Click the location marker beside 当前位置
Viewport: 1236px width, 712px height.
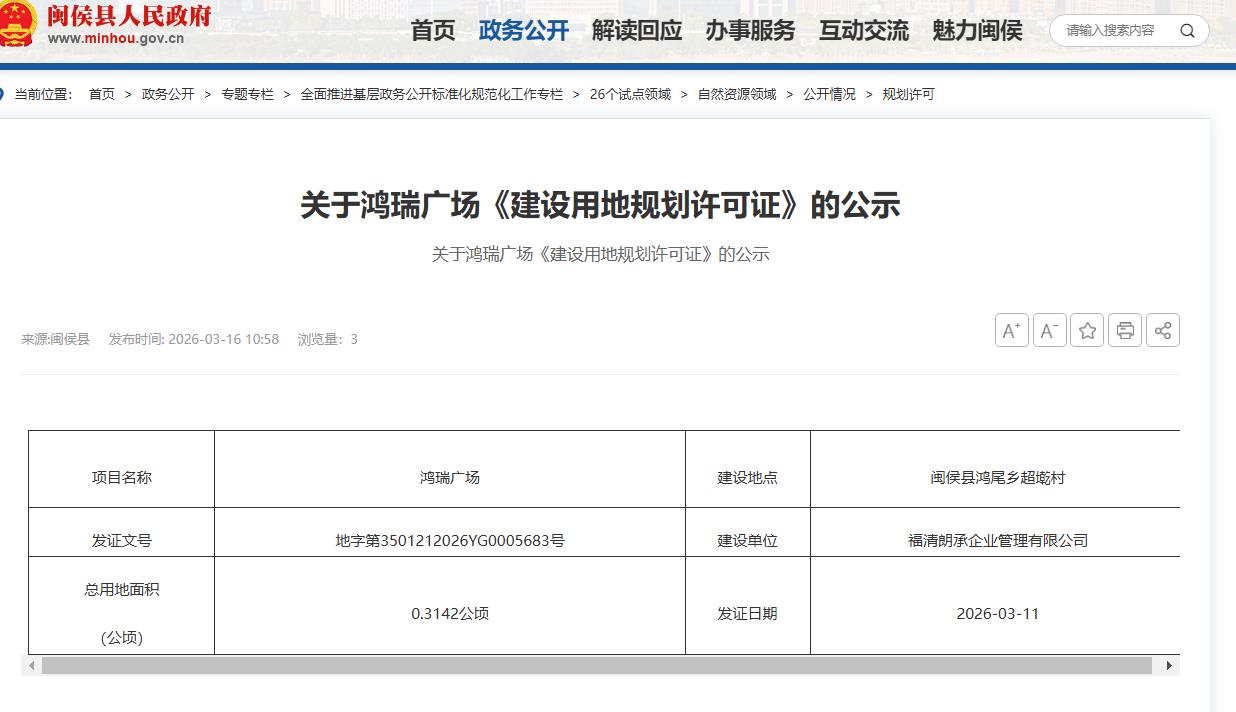click(3, 94)
